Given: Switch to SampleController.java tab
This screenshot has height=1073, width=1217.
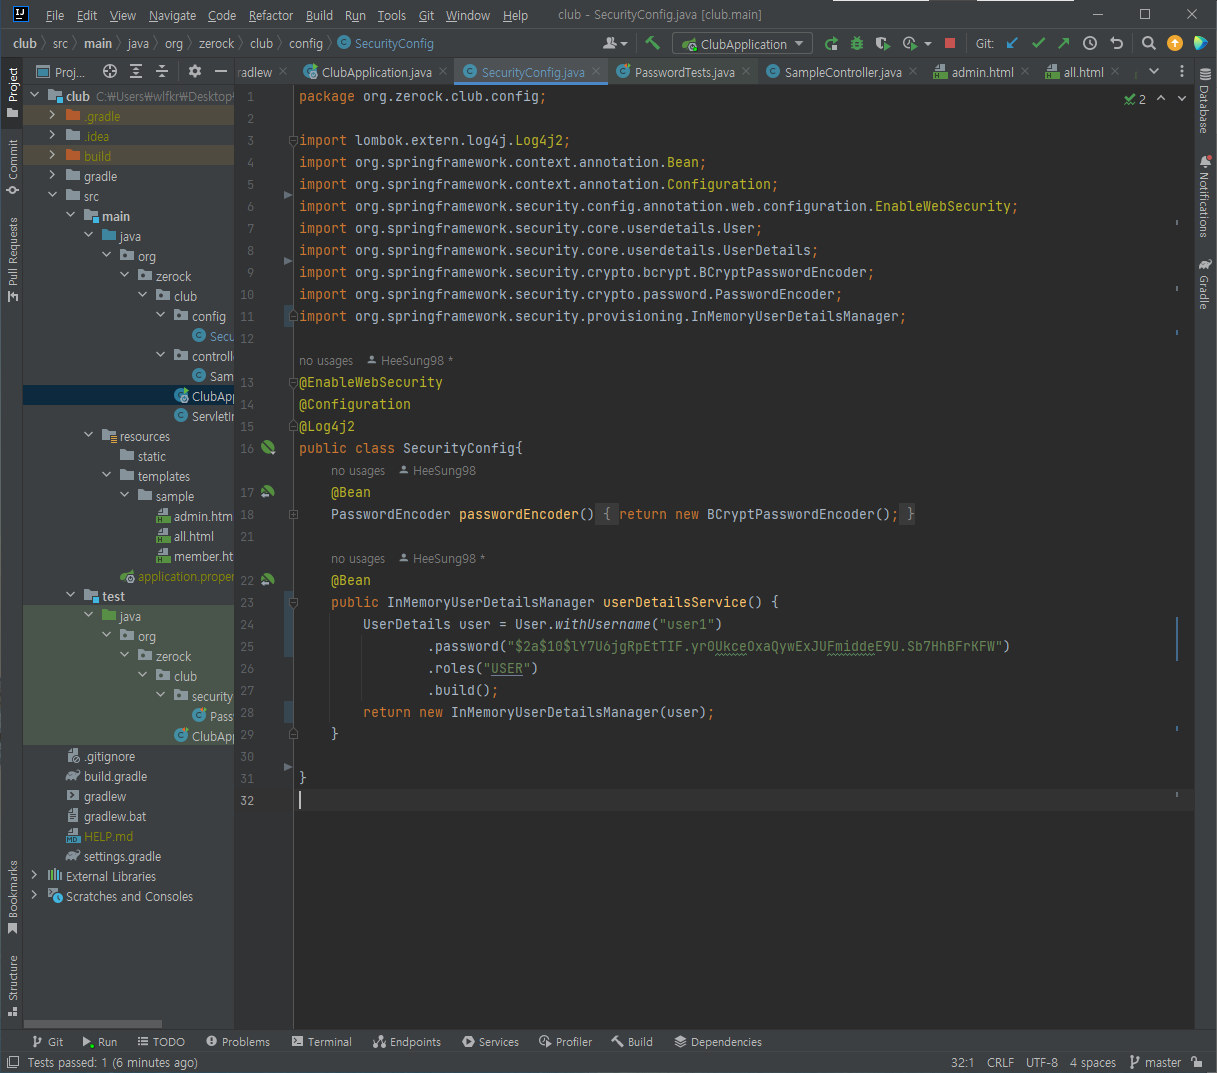Looking at the screenshot, I should 842,72.
